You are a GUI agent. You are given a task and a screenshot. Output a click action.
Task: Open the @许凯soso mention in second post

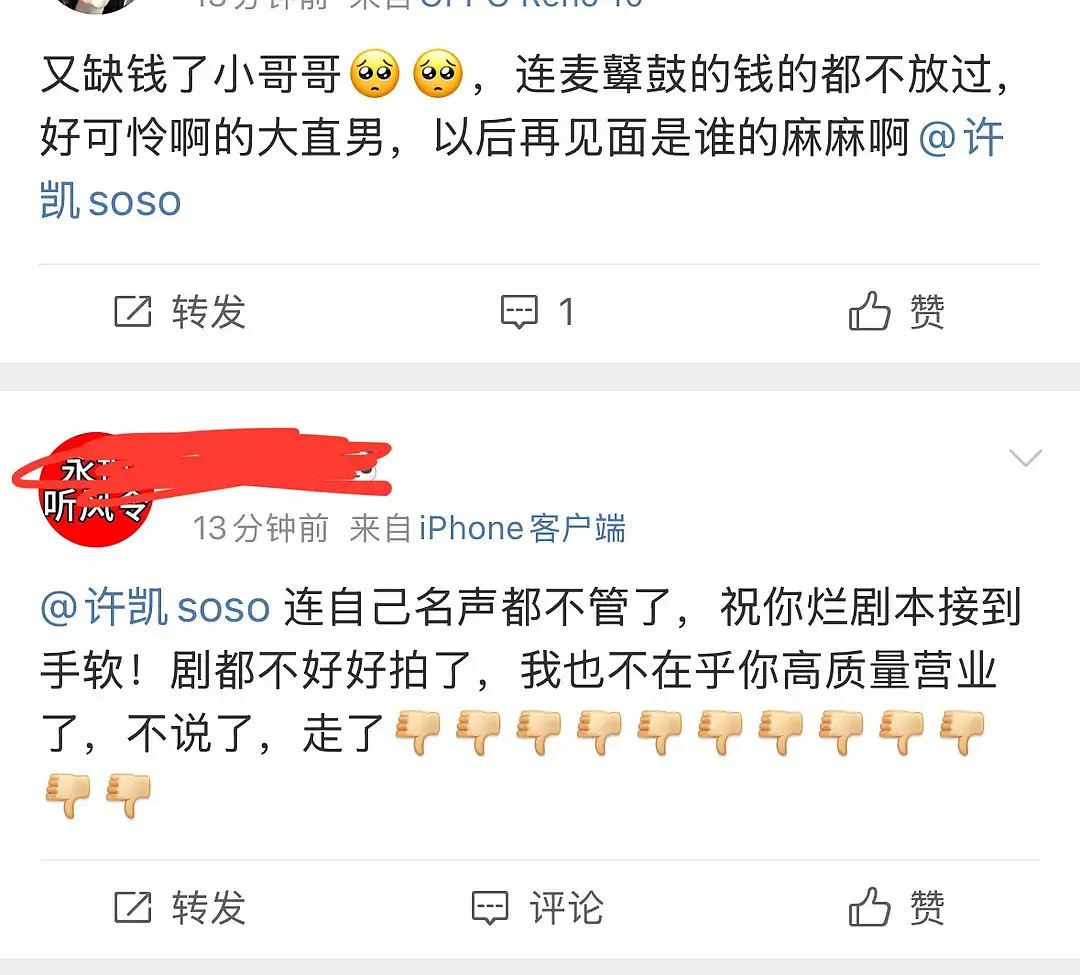[x=155, y=607]
